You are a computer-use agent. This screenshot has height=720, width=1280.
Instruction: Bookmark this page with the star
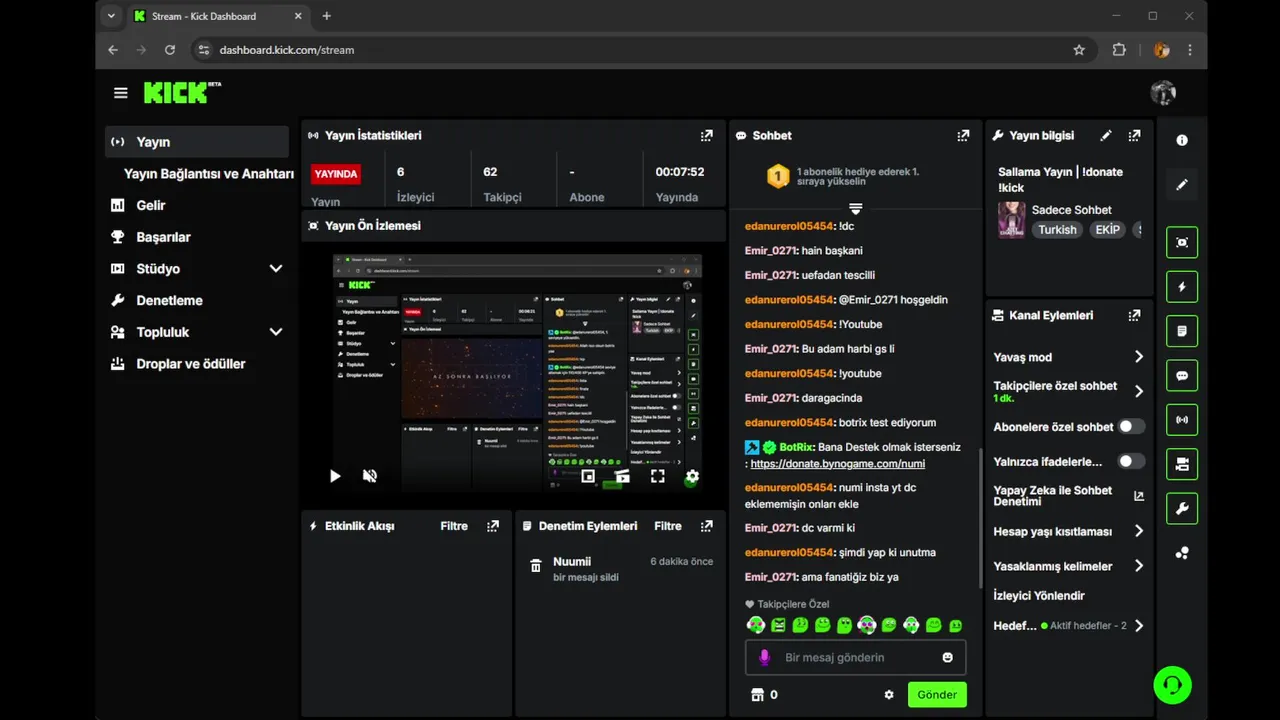click(1079, 50)
